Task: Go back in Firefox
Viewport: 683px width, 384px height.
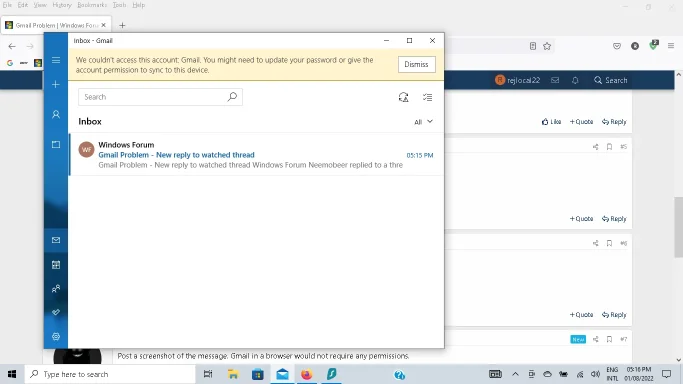Action: 12,46
